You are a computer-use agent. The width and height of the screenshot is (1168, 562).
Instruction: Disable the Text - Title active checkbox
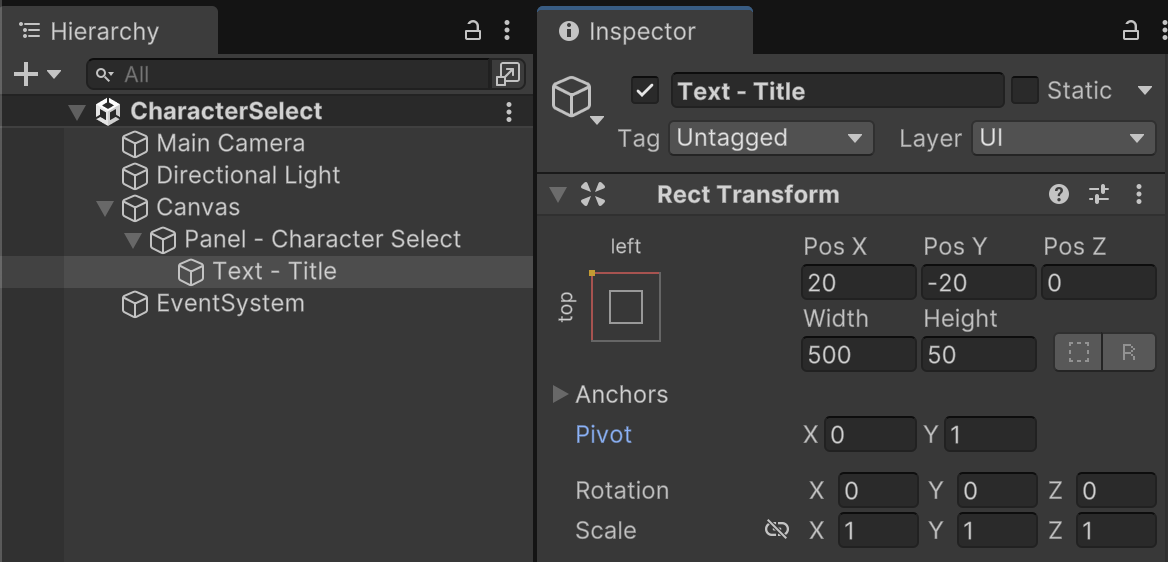pos(645,91)
